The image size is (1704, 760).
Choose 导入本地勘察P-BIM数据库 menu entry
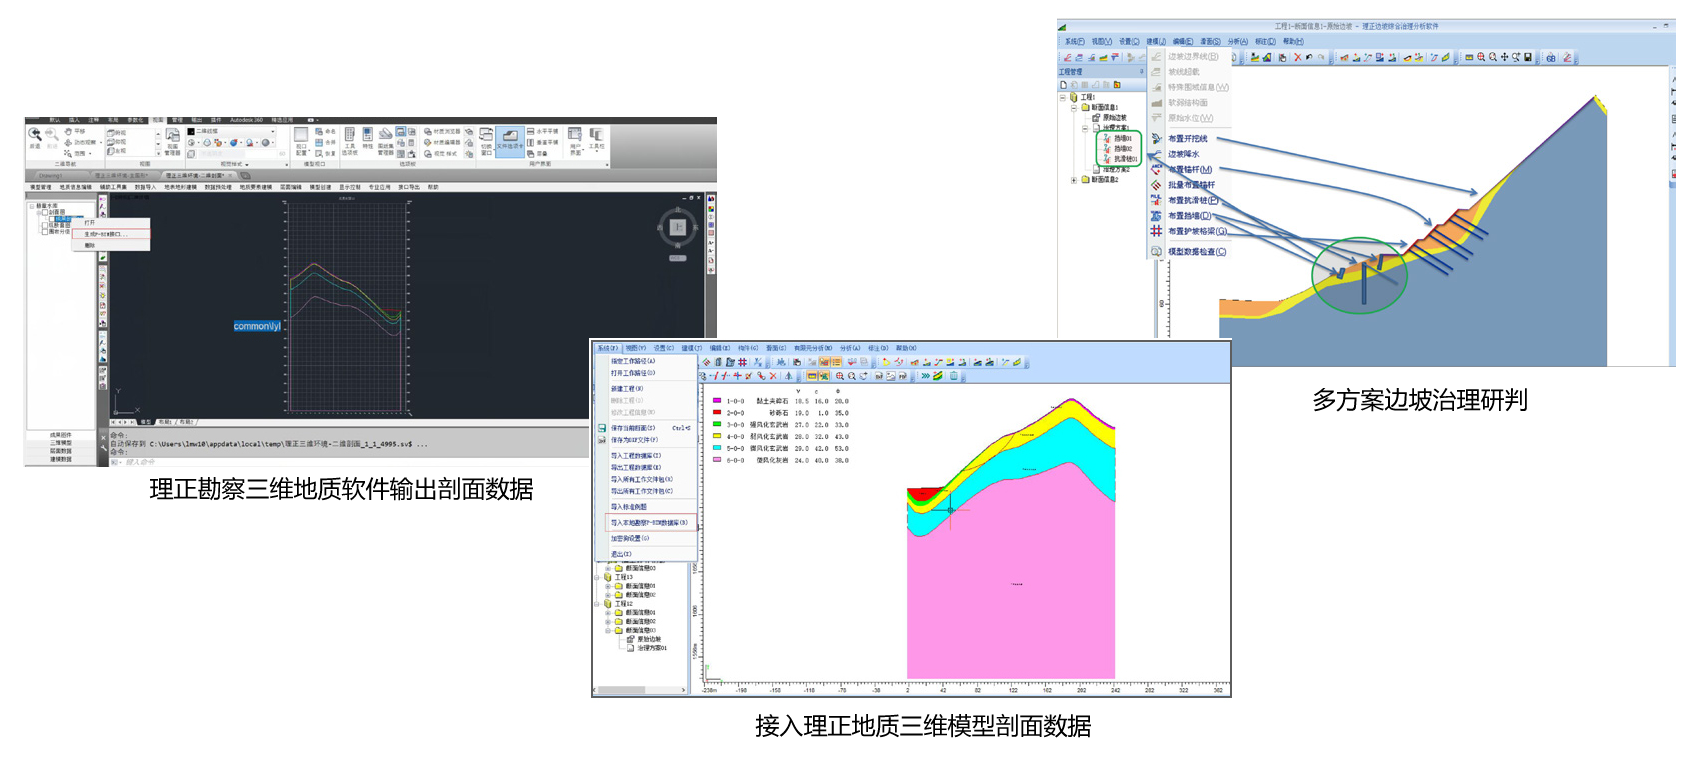click(x=649, y=523)
